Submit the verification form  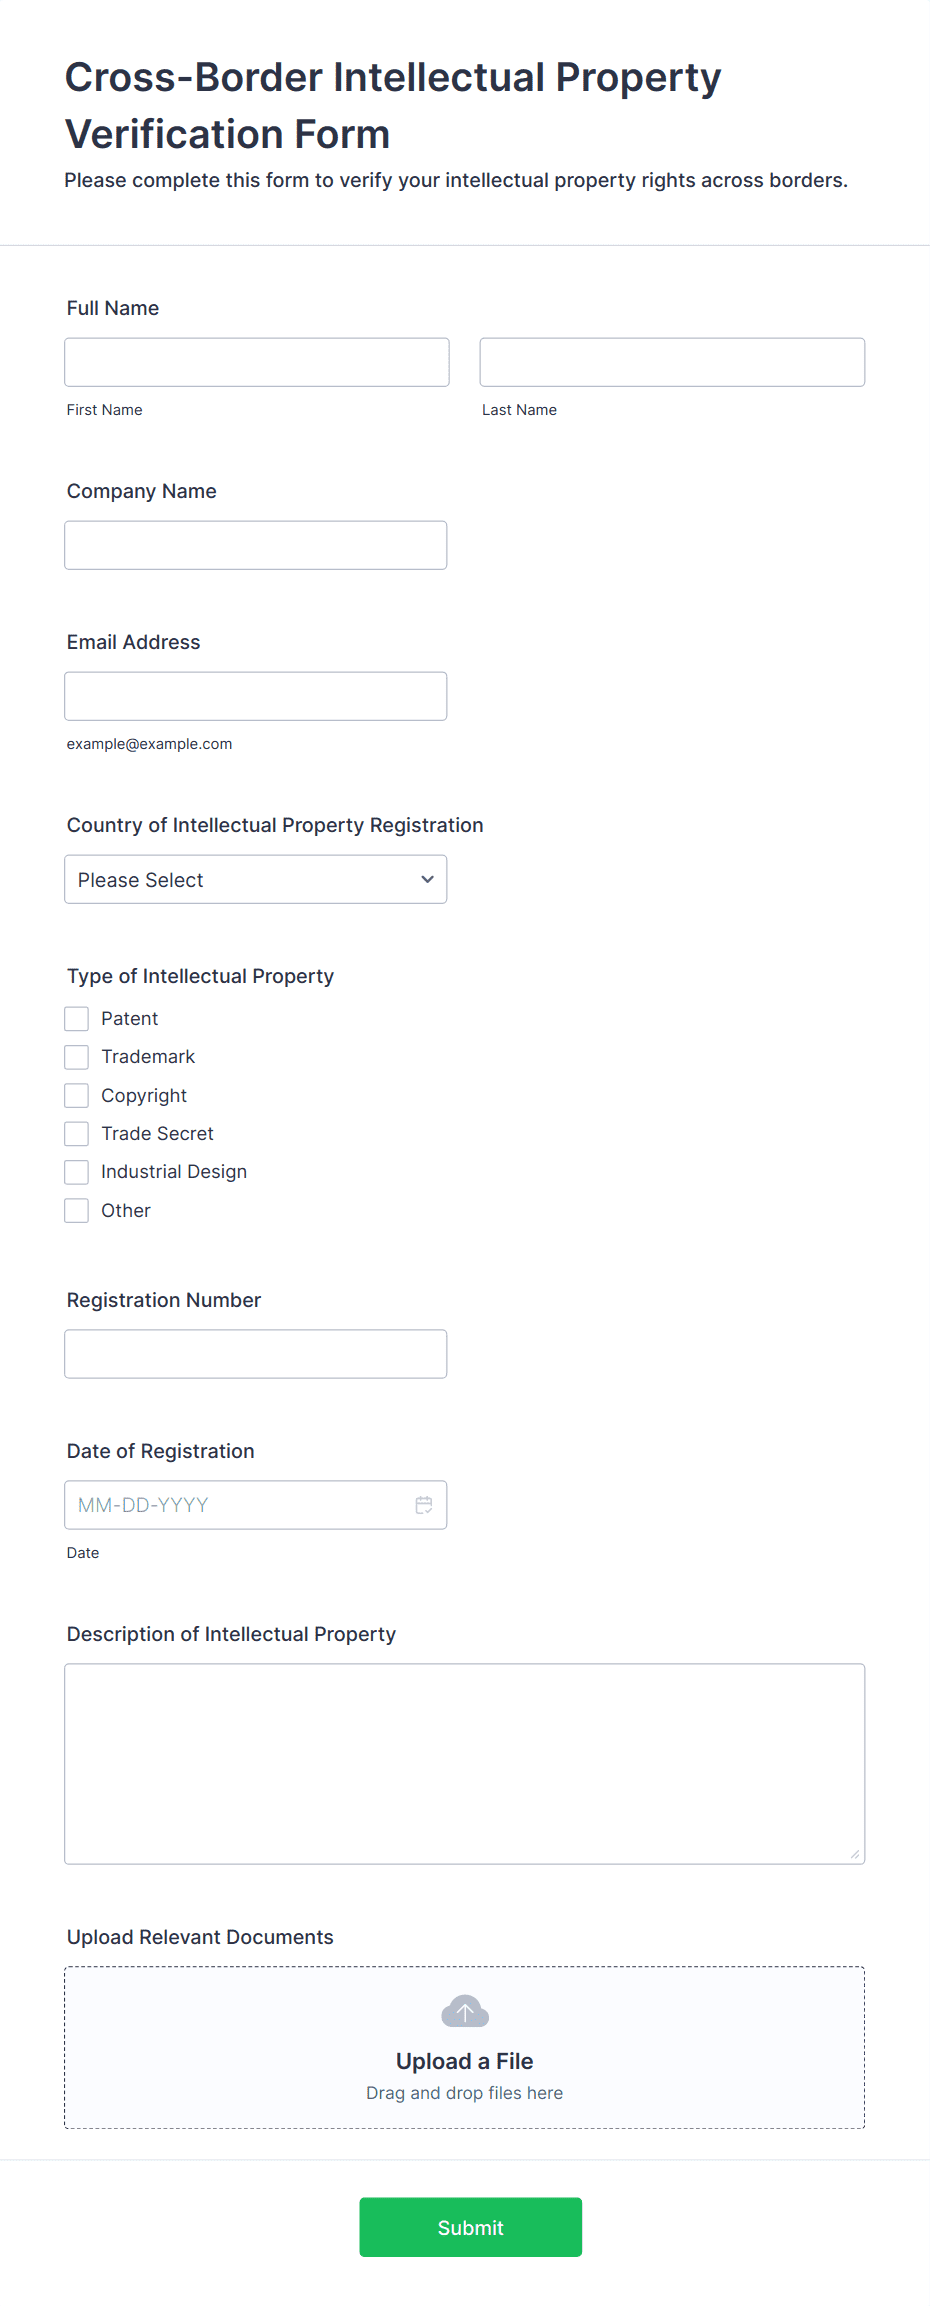click(x=471, y=2227)
